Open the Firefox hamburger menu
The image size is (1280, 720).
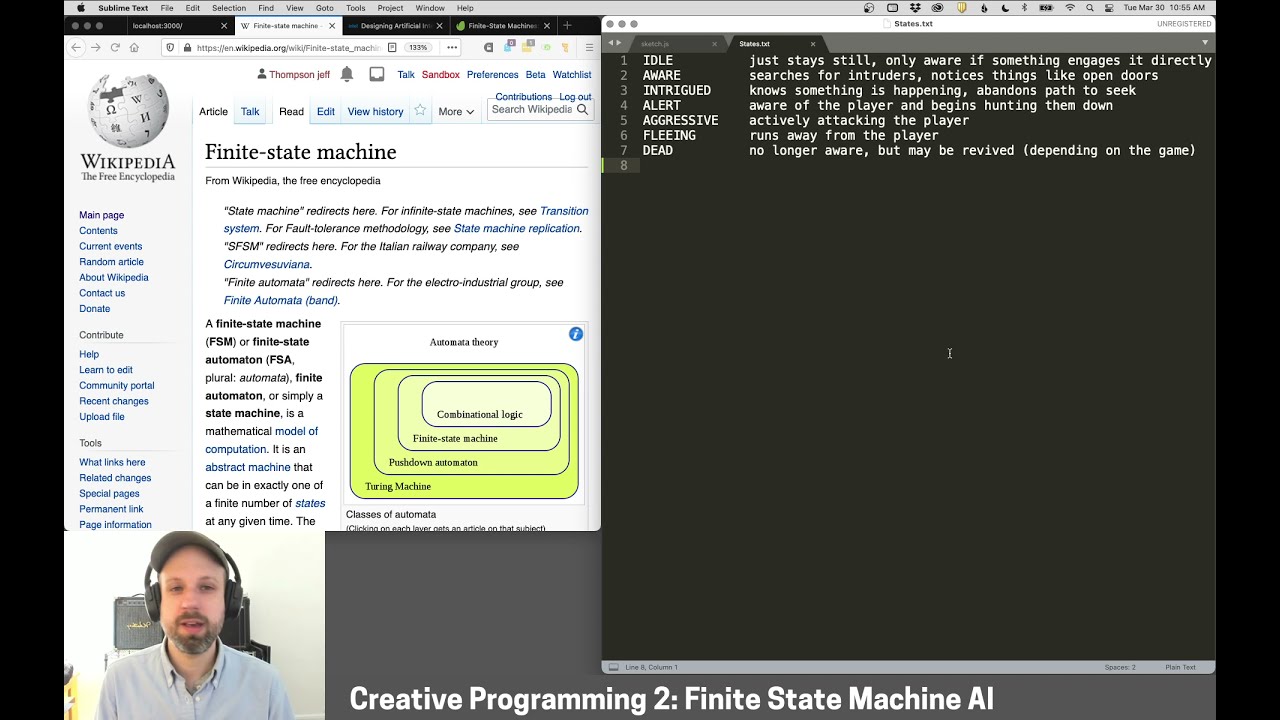591,47
